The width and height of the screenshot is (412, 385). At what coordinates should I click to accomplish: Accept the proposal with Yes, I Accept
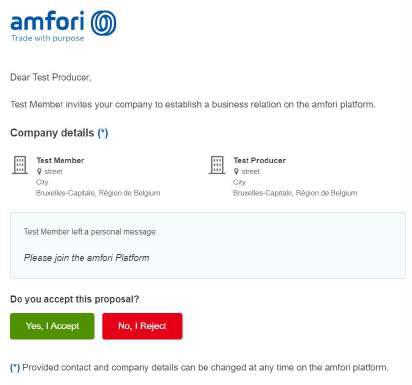[52, 326]
